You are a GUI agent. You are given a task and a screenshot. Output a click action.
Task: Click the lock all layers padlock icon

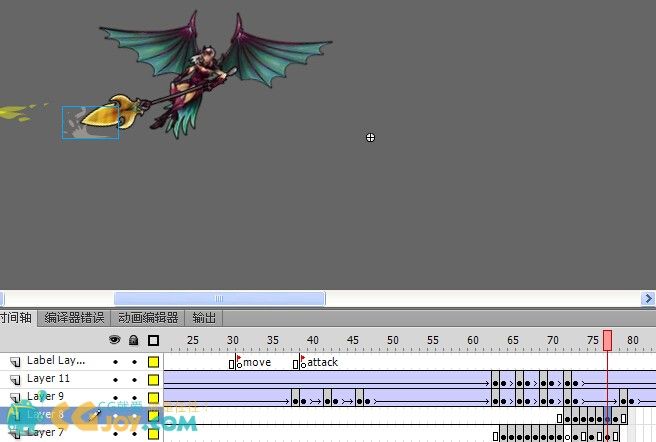[x=133, y=340]
